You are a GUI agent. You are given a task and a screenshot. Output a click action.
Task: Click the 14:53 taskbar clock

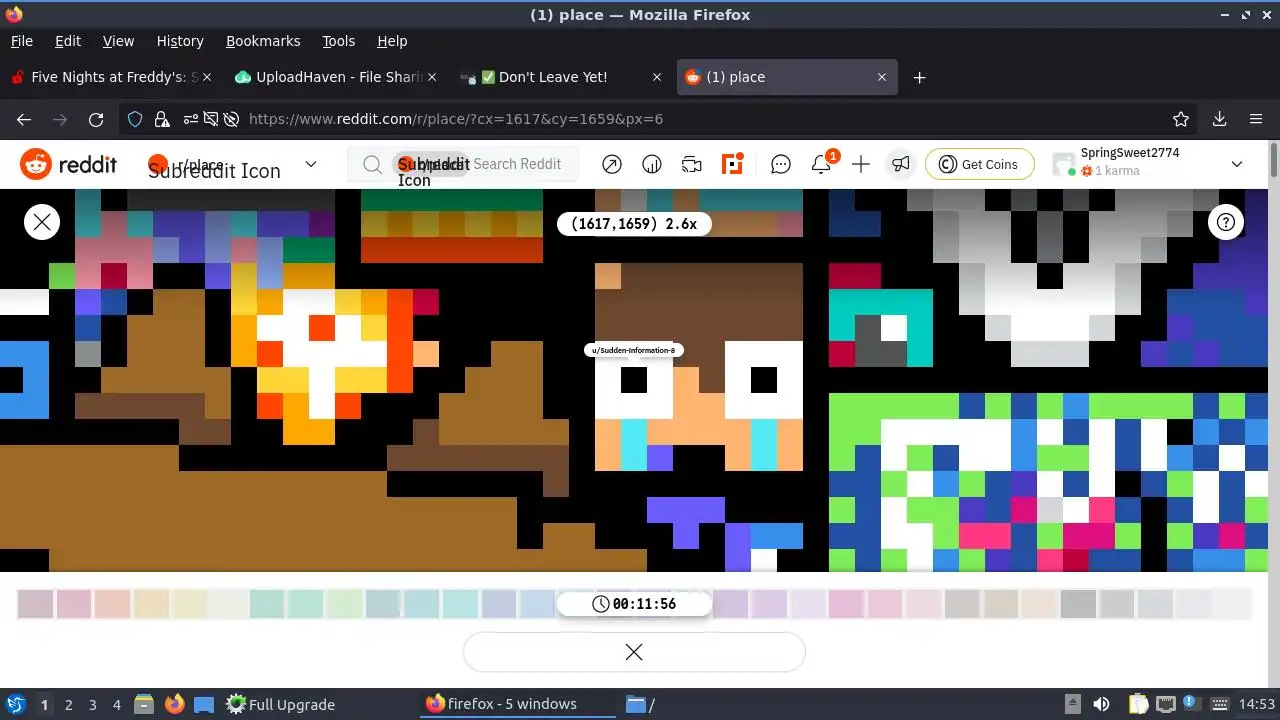point(1257,704)
